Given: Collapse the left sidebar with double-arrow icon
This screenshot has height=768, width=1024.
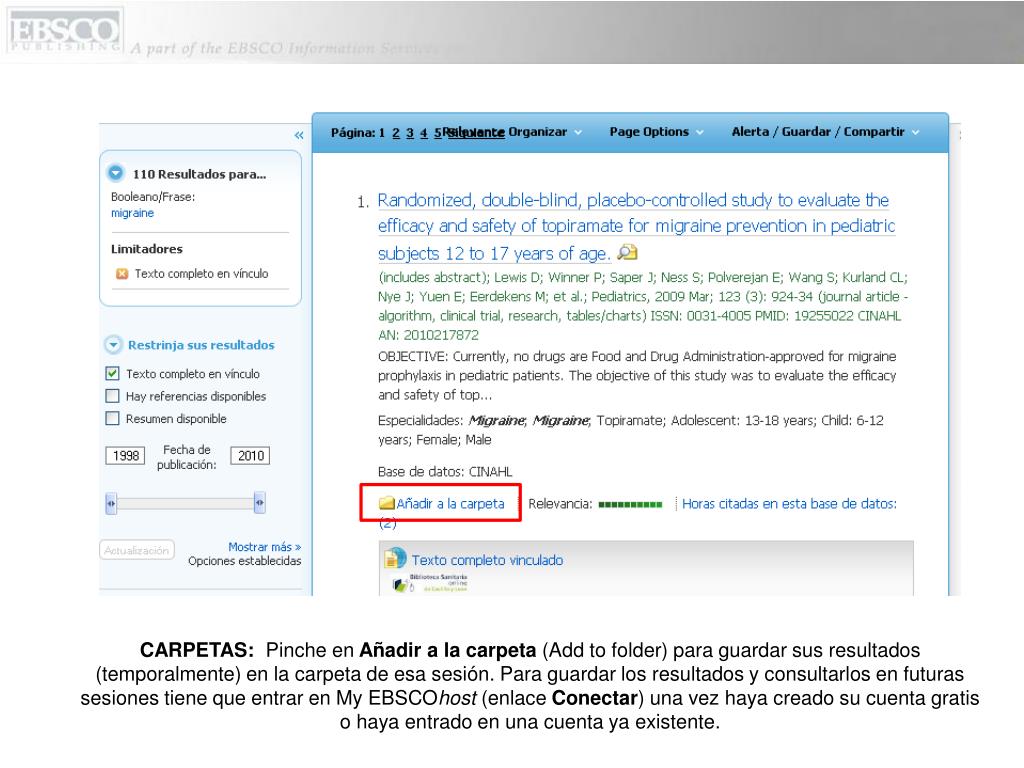Looking at the screenshot, I should [299, 135].
